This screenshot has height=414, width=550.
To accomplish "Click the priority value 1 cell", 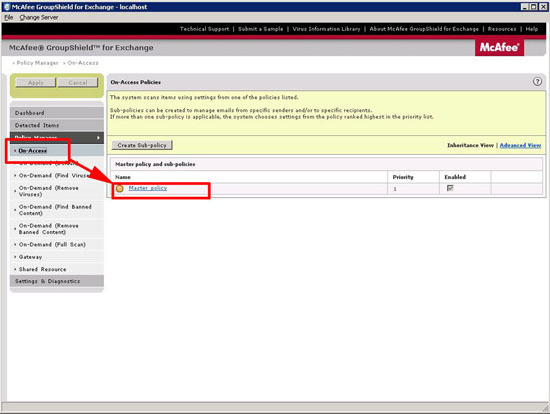I will click(413, 189).
